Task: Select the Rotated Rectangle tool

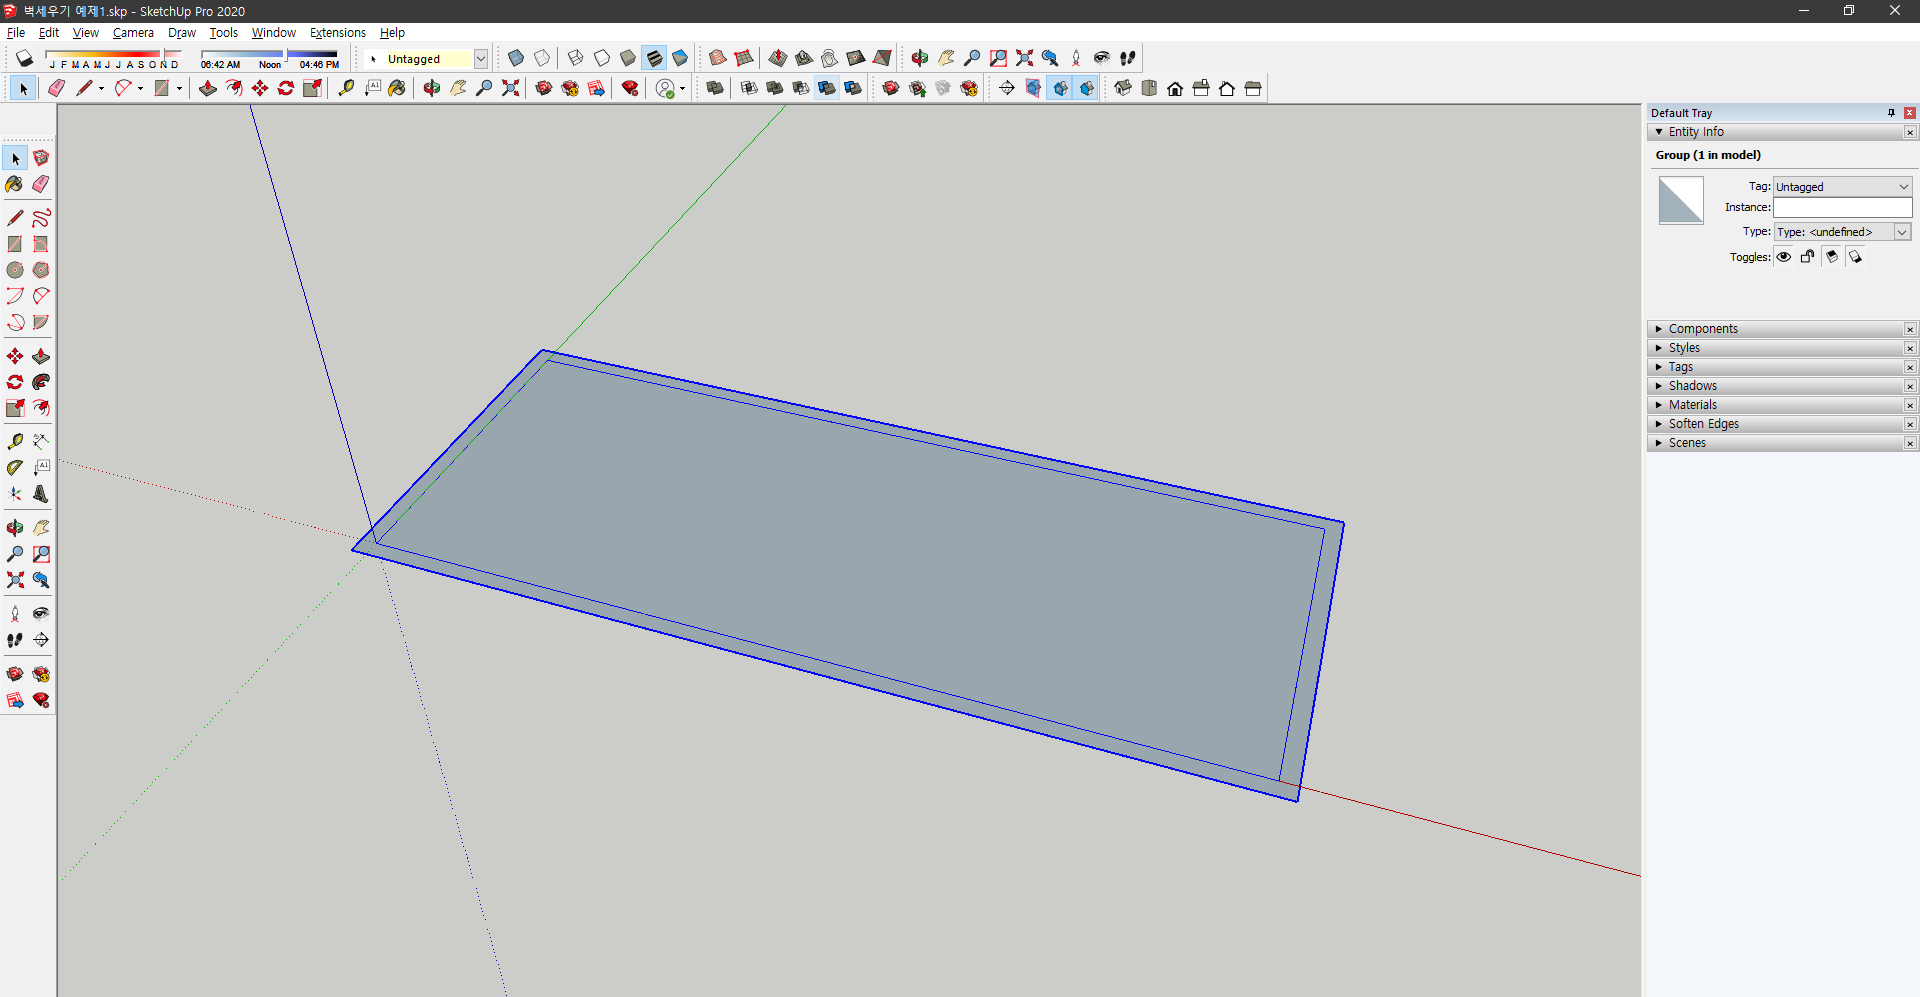Action: tap(41, 244)
